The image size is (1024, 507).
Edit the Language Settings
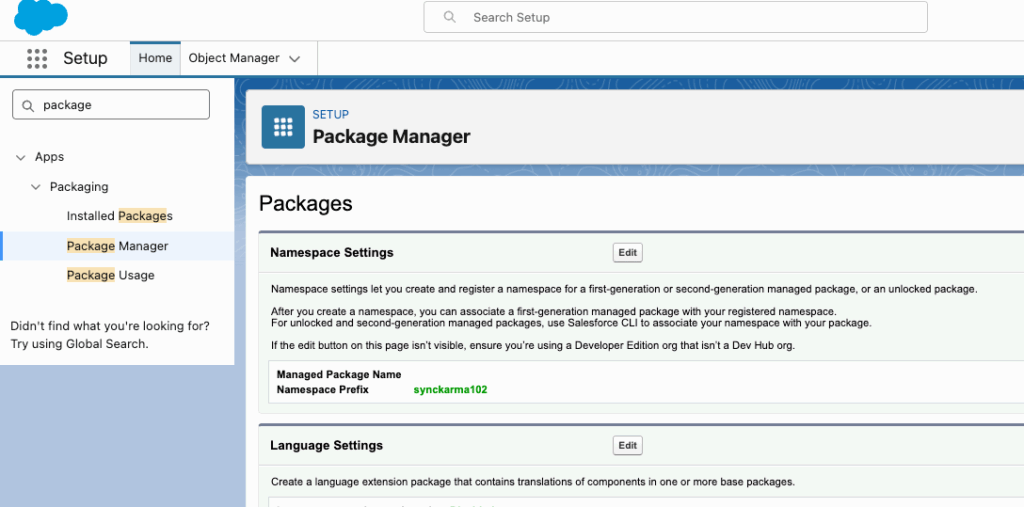[x=628, y=446]
